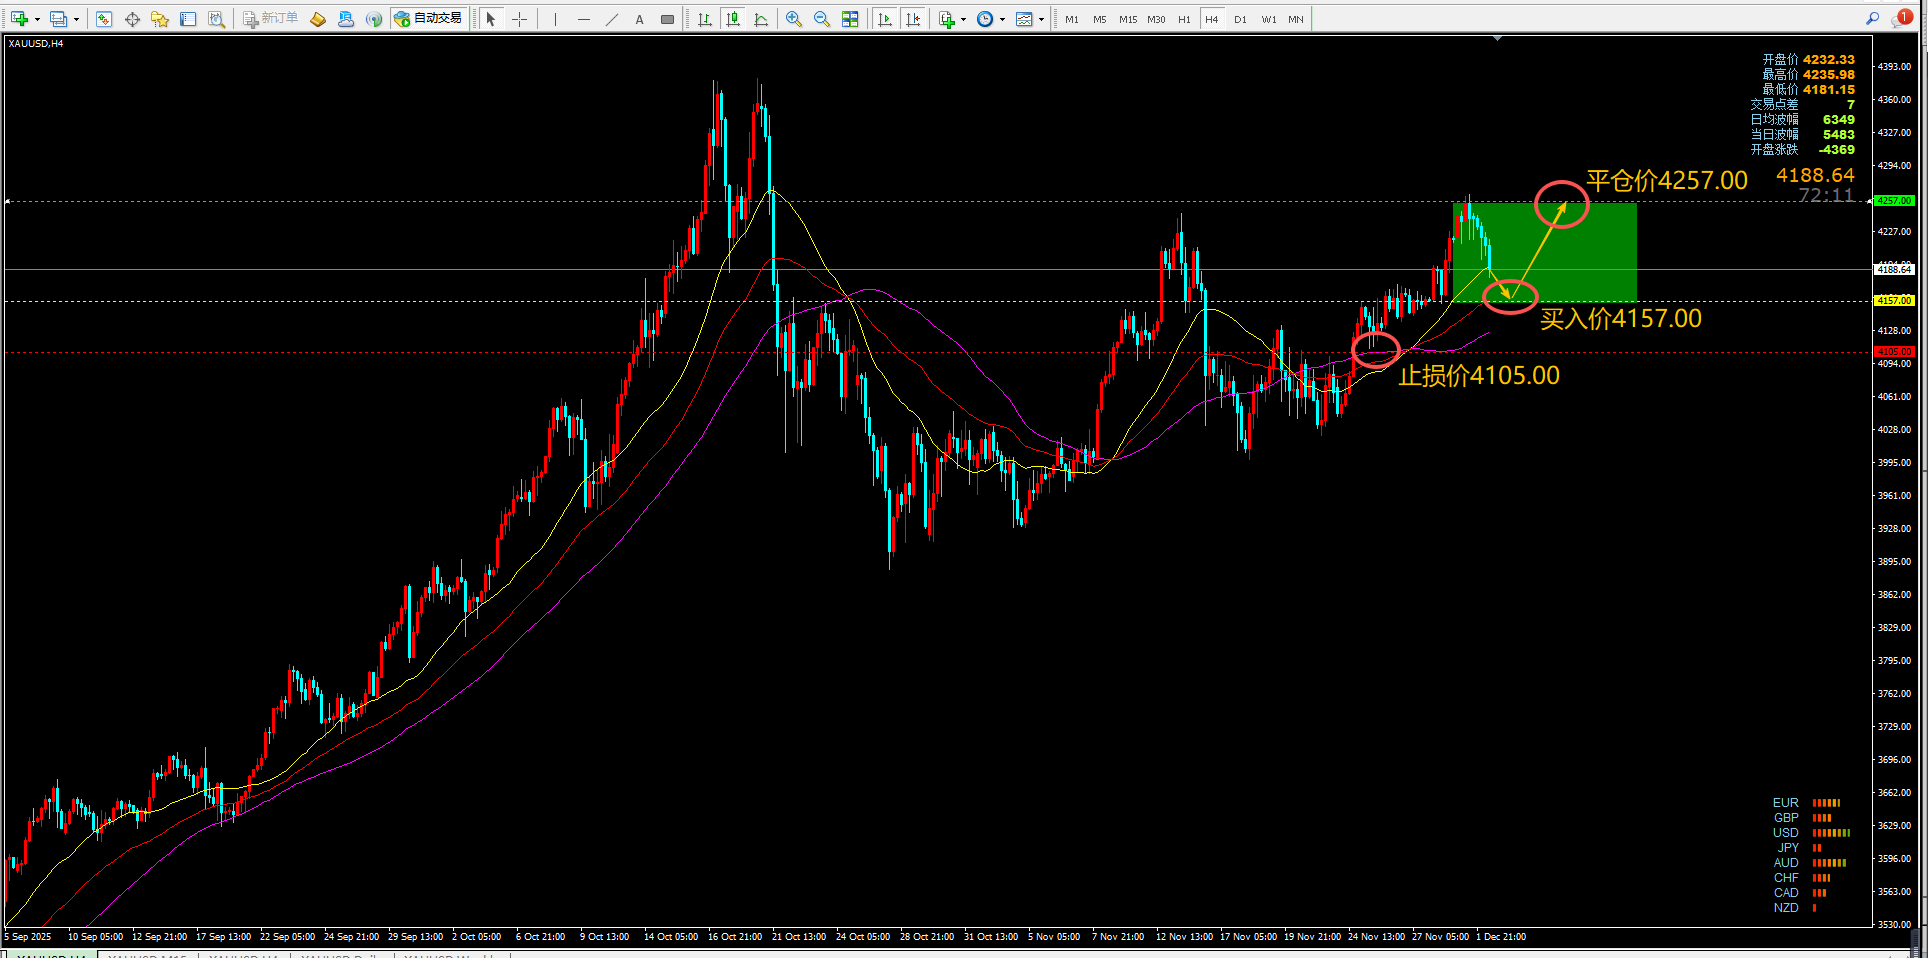The image size is (1928, 958).
Task: Switch timeframe to M15
Action: click(x=1128, y=19)
